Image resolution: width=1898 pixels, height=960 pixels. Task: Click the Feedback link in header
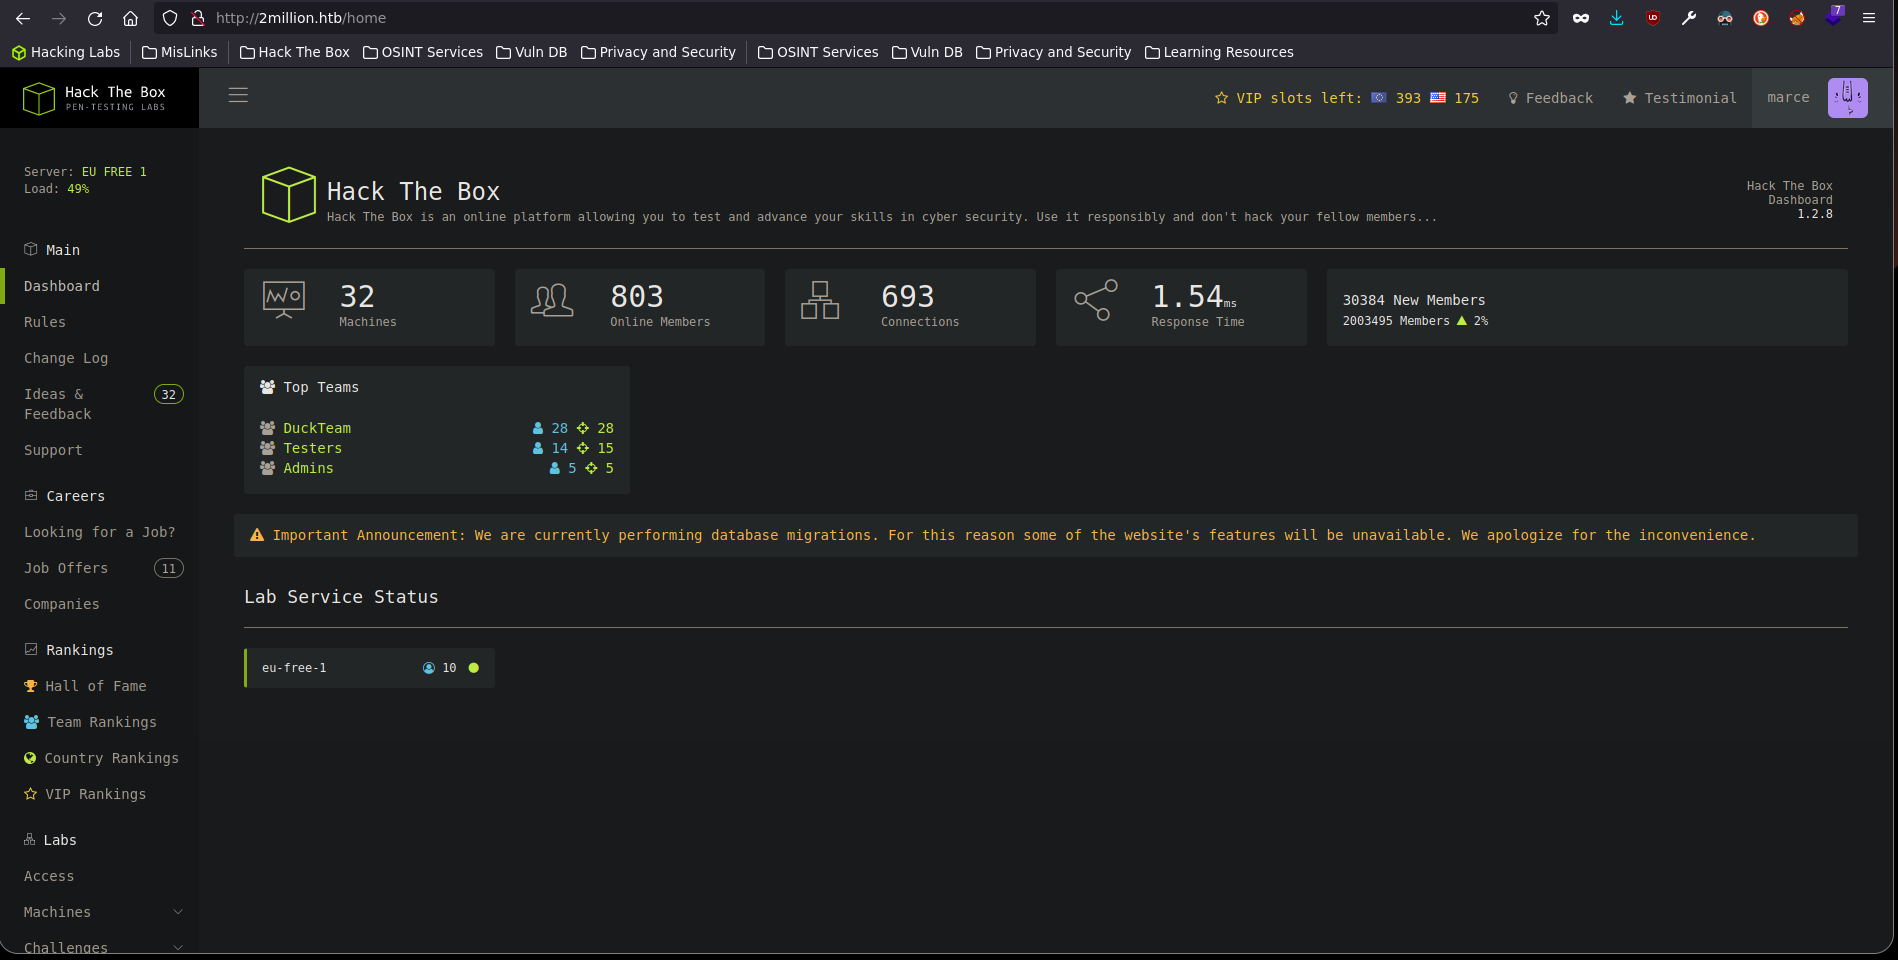(x=1550, y=98)
